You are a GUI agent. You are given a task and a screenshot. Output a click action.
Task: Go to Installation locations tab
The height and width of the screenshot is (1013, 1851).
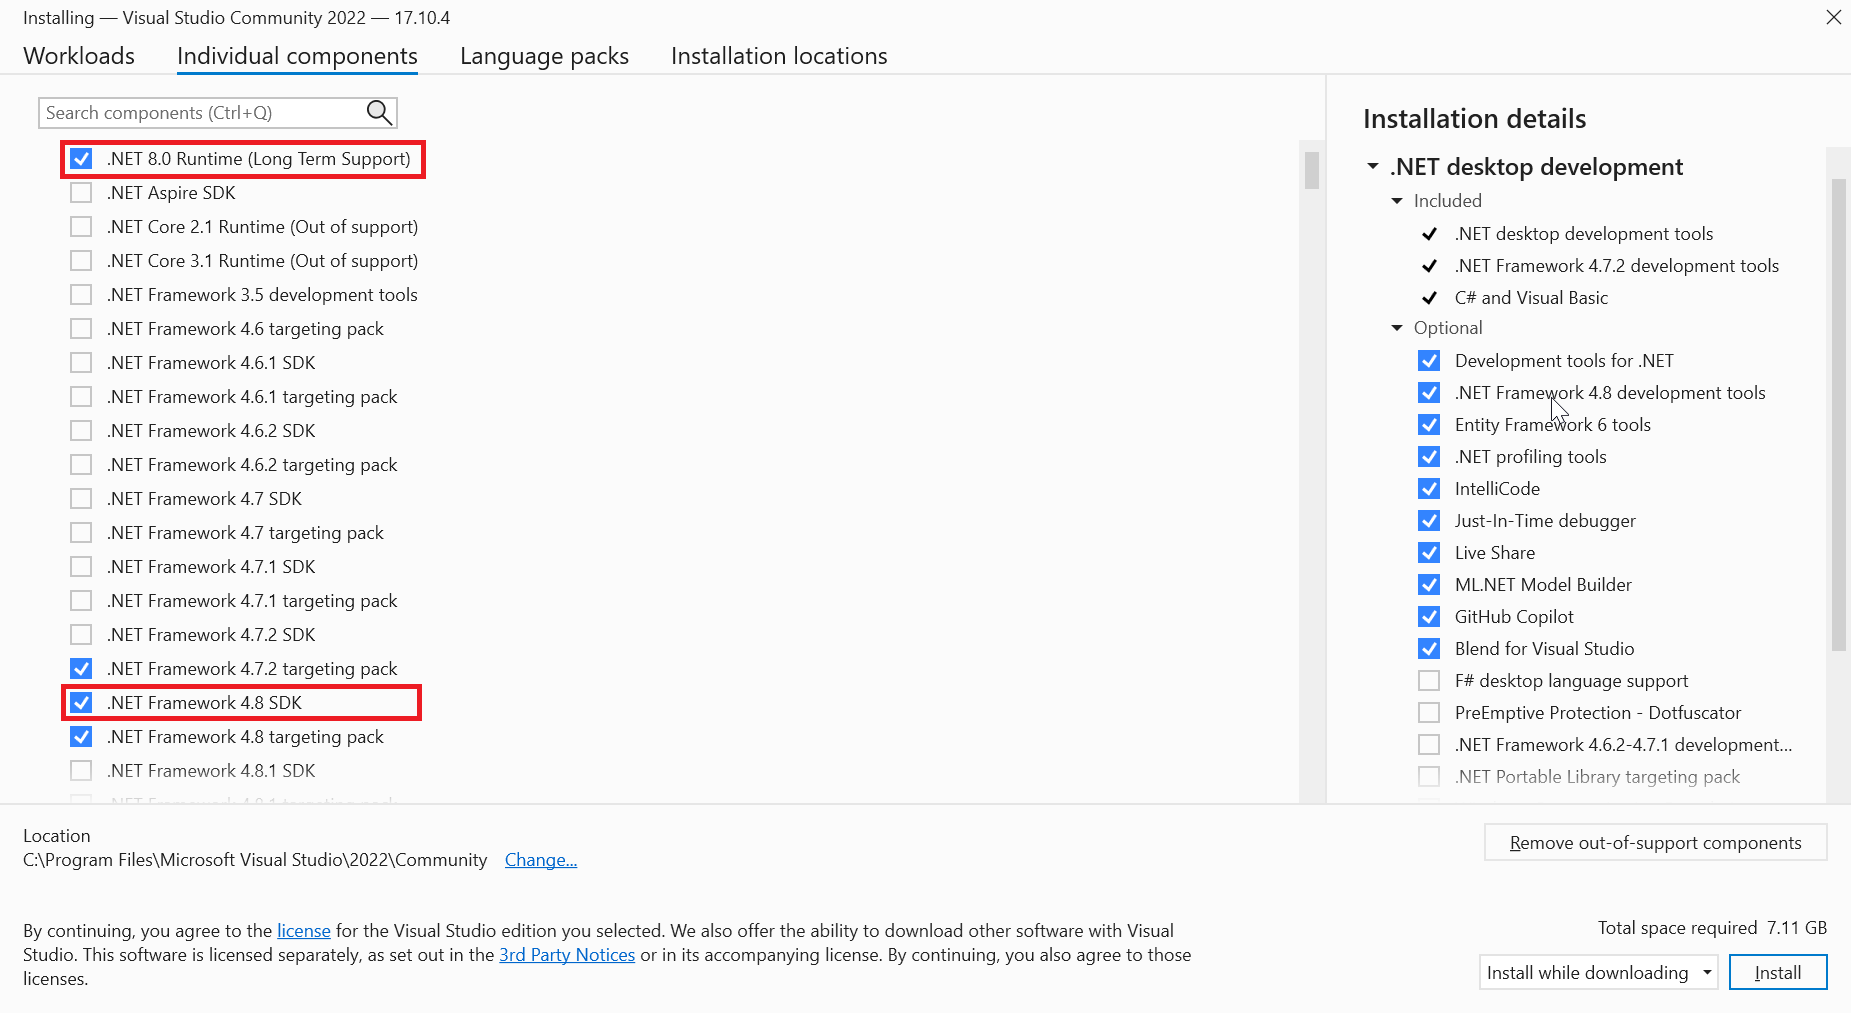779,56
